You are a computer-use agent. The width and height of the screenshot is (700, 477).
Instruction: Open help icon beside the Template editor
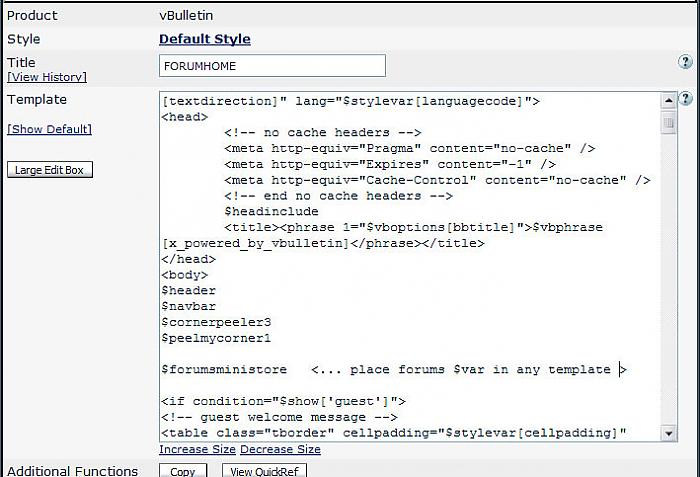click(x=686, y=99)
